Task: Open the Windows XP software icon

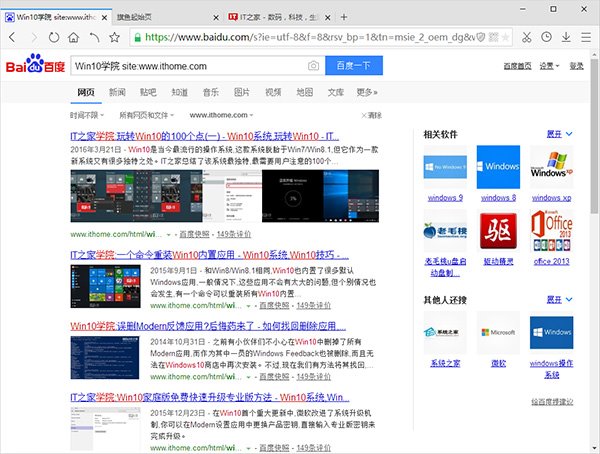Action: coord(551,167)
